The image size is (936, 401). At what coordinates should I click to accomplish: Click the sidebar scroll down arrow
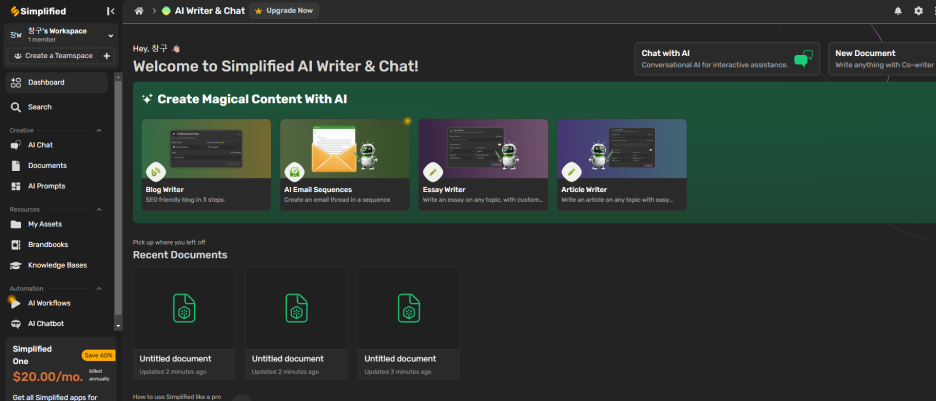point(118,326)
